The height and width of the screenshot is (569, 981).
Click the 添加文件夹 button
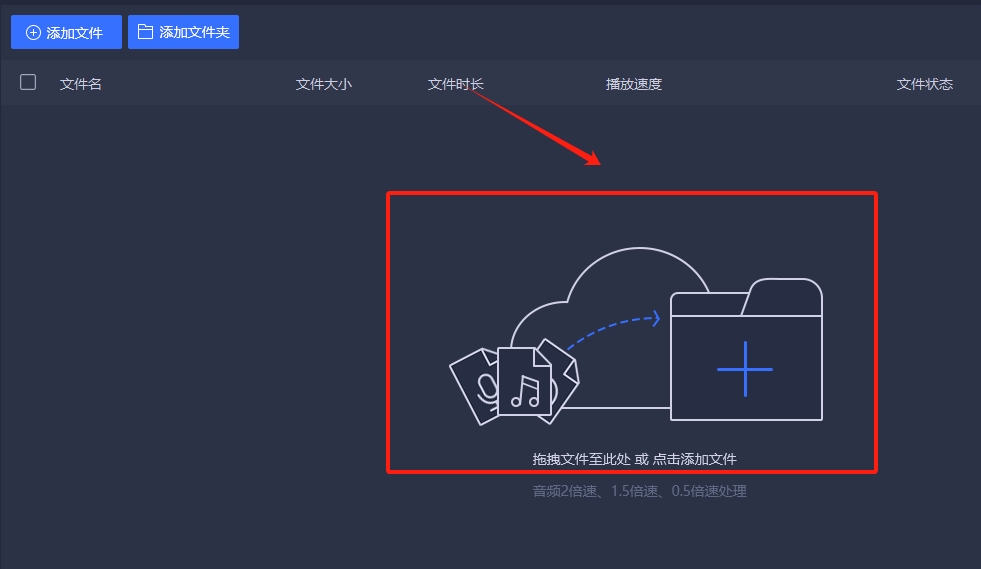(x=183, y=33)
